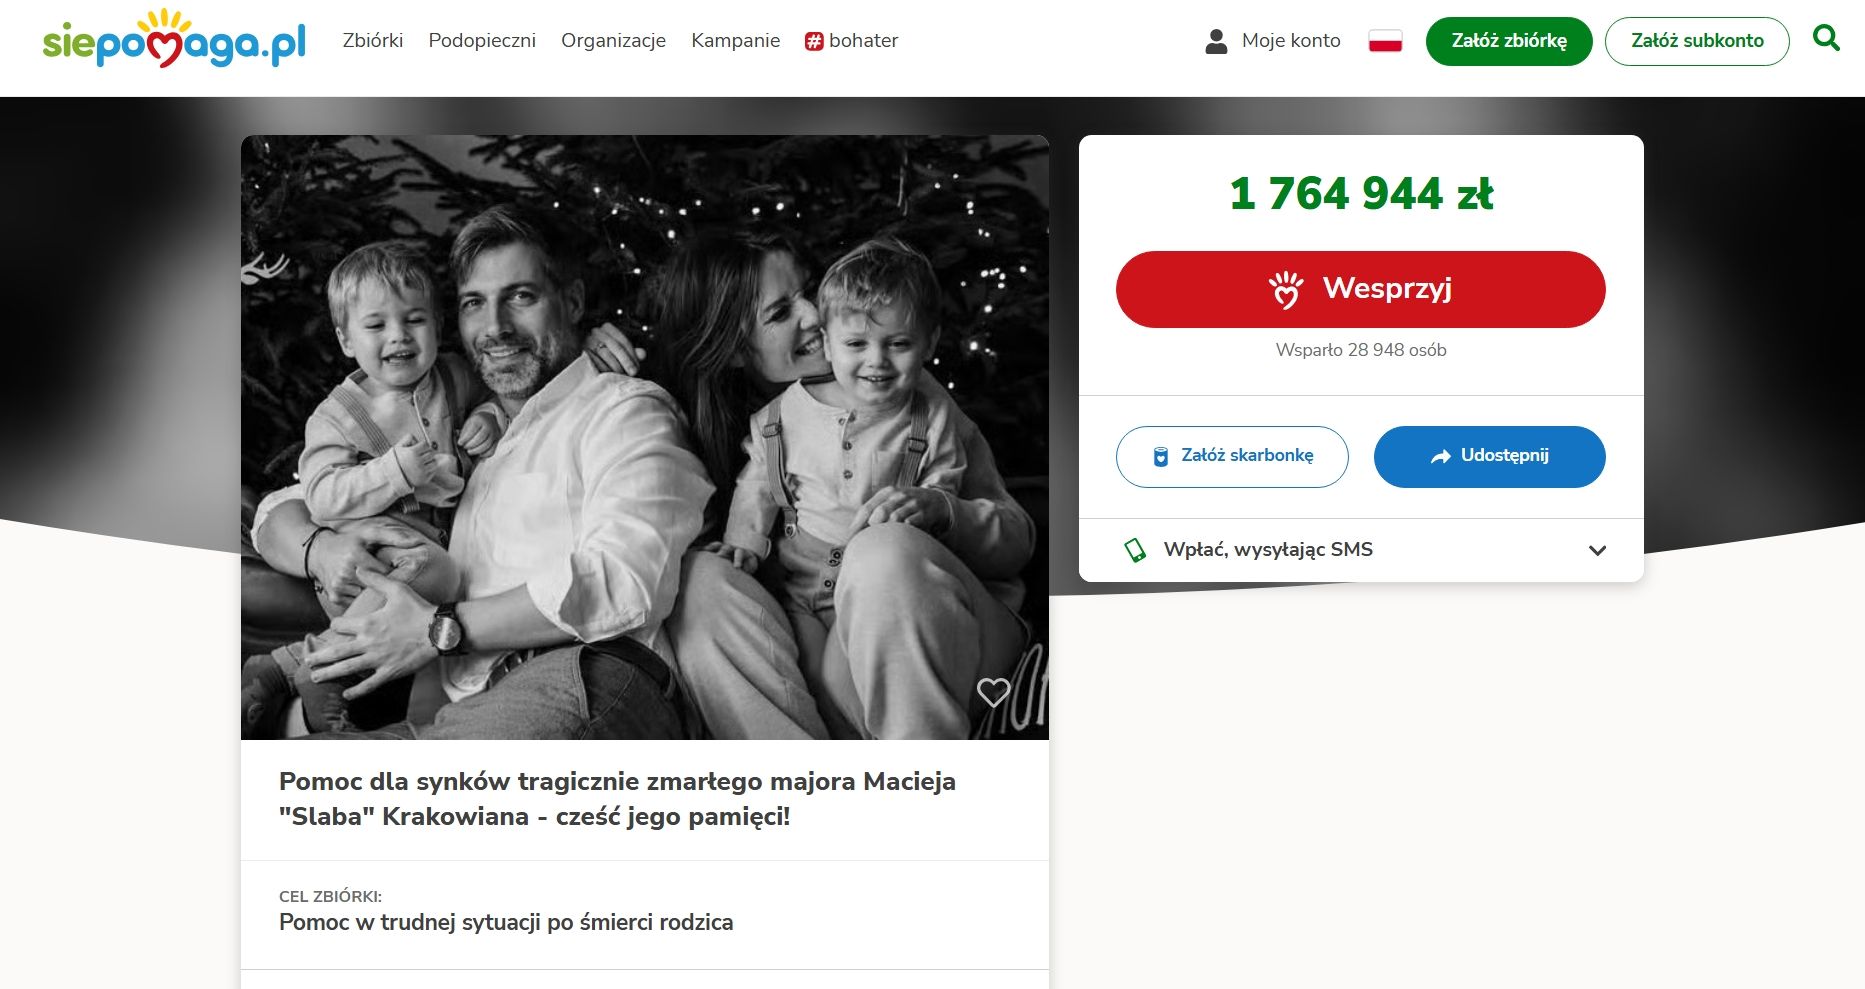Viewport: 1865px width, 989px height.
Task: Toggle the heart favorite icon on photo
Action: 993,692
